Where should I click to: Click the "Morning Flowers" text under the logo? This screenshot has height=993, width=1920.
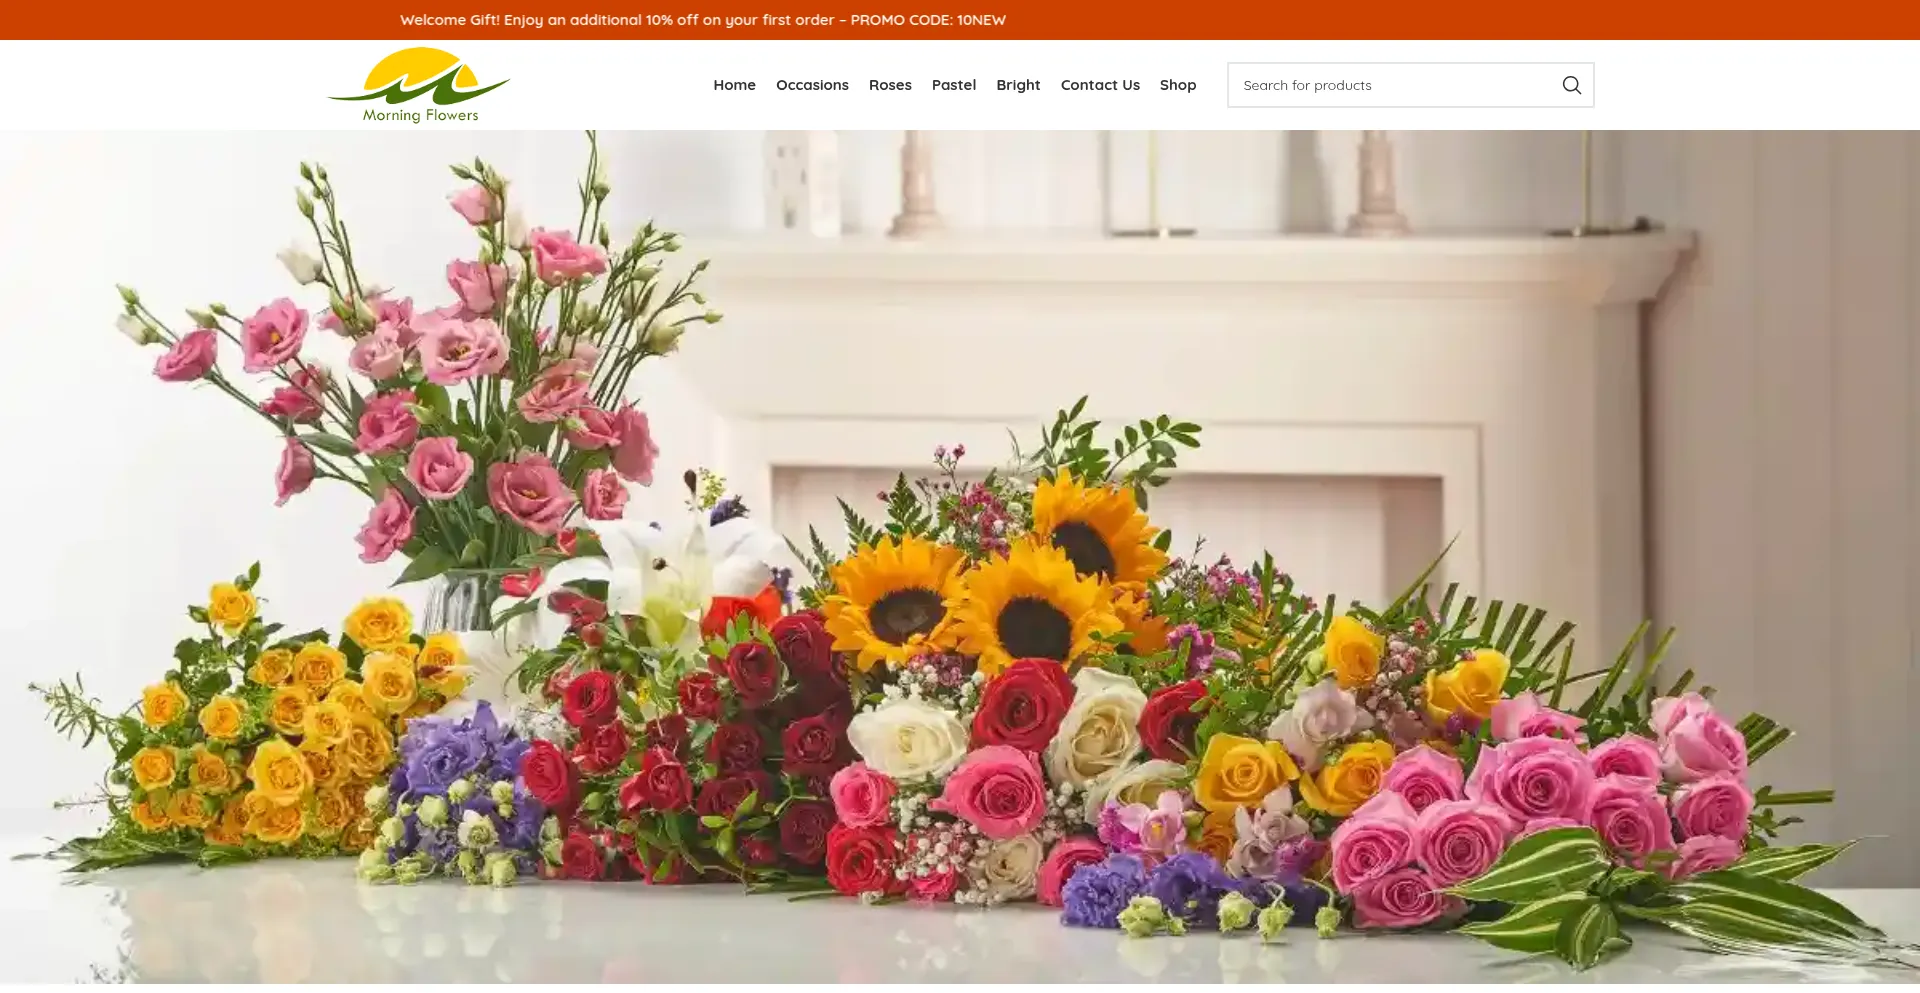click(420, 115)
